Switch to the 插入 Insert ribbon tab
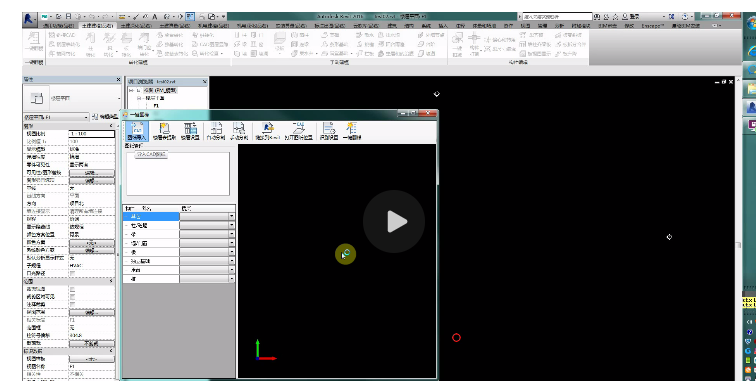 click(443, 26)
